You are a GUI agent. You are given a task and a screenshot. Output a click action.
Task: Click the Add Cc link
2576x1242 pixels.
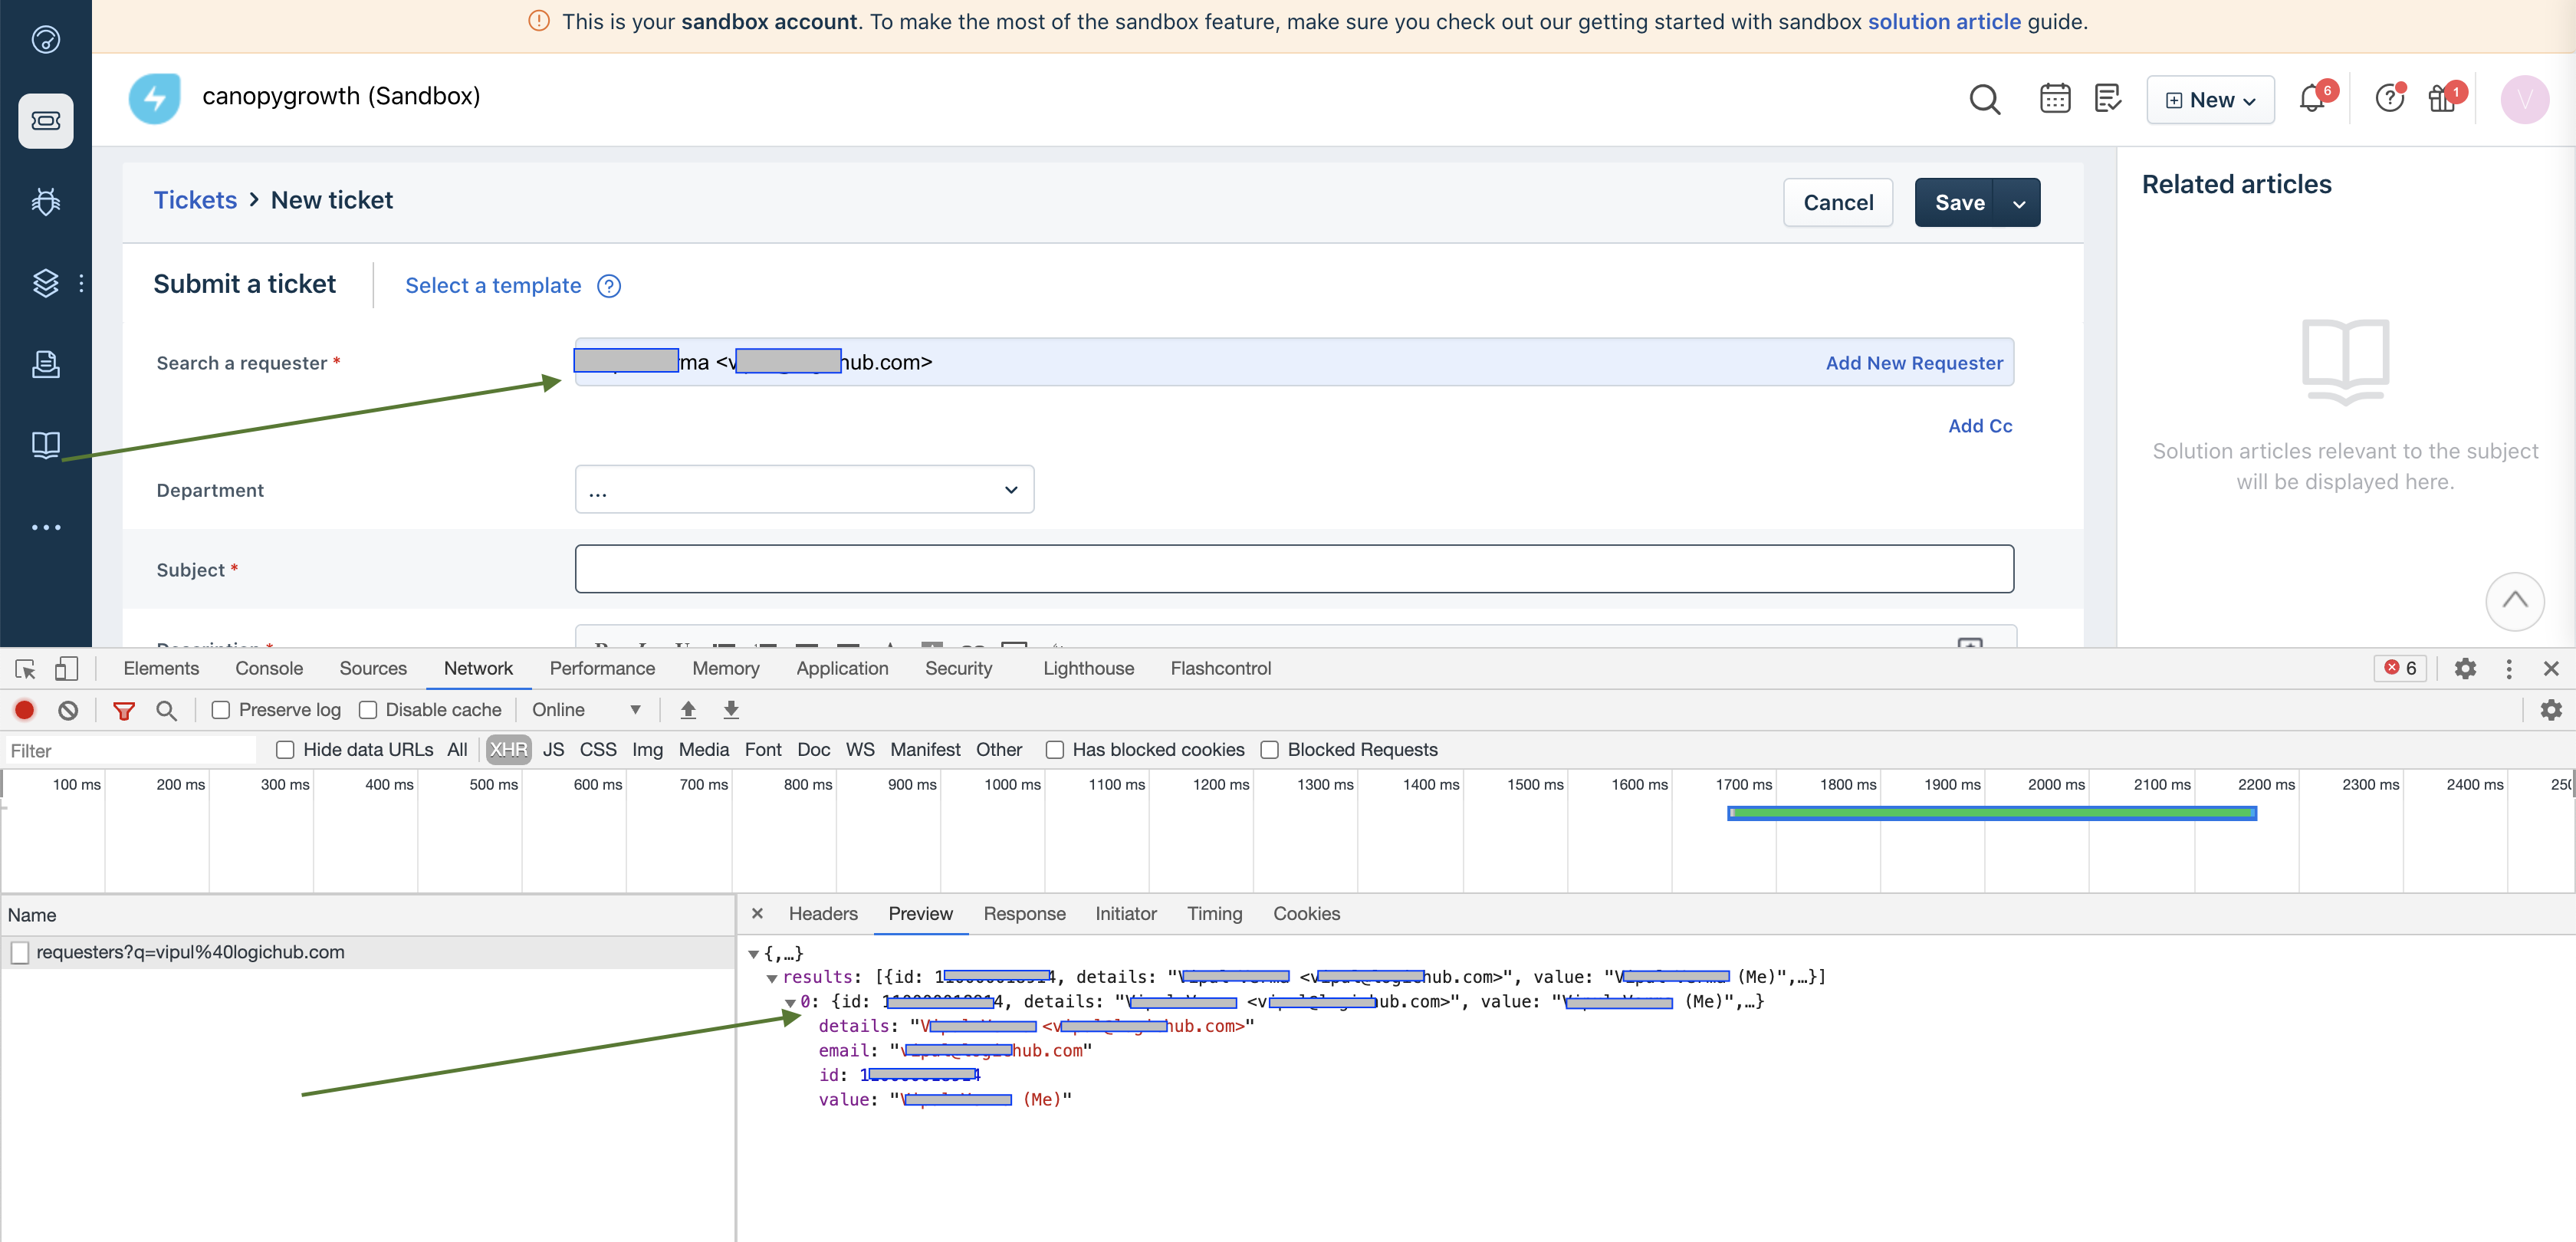(1980, 426)
